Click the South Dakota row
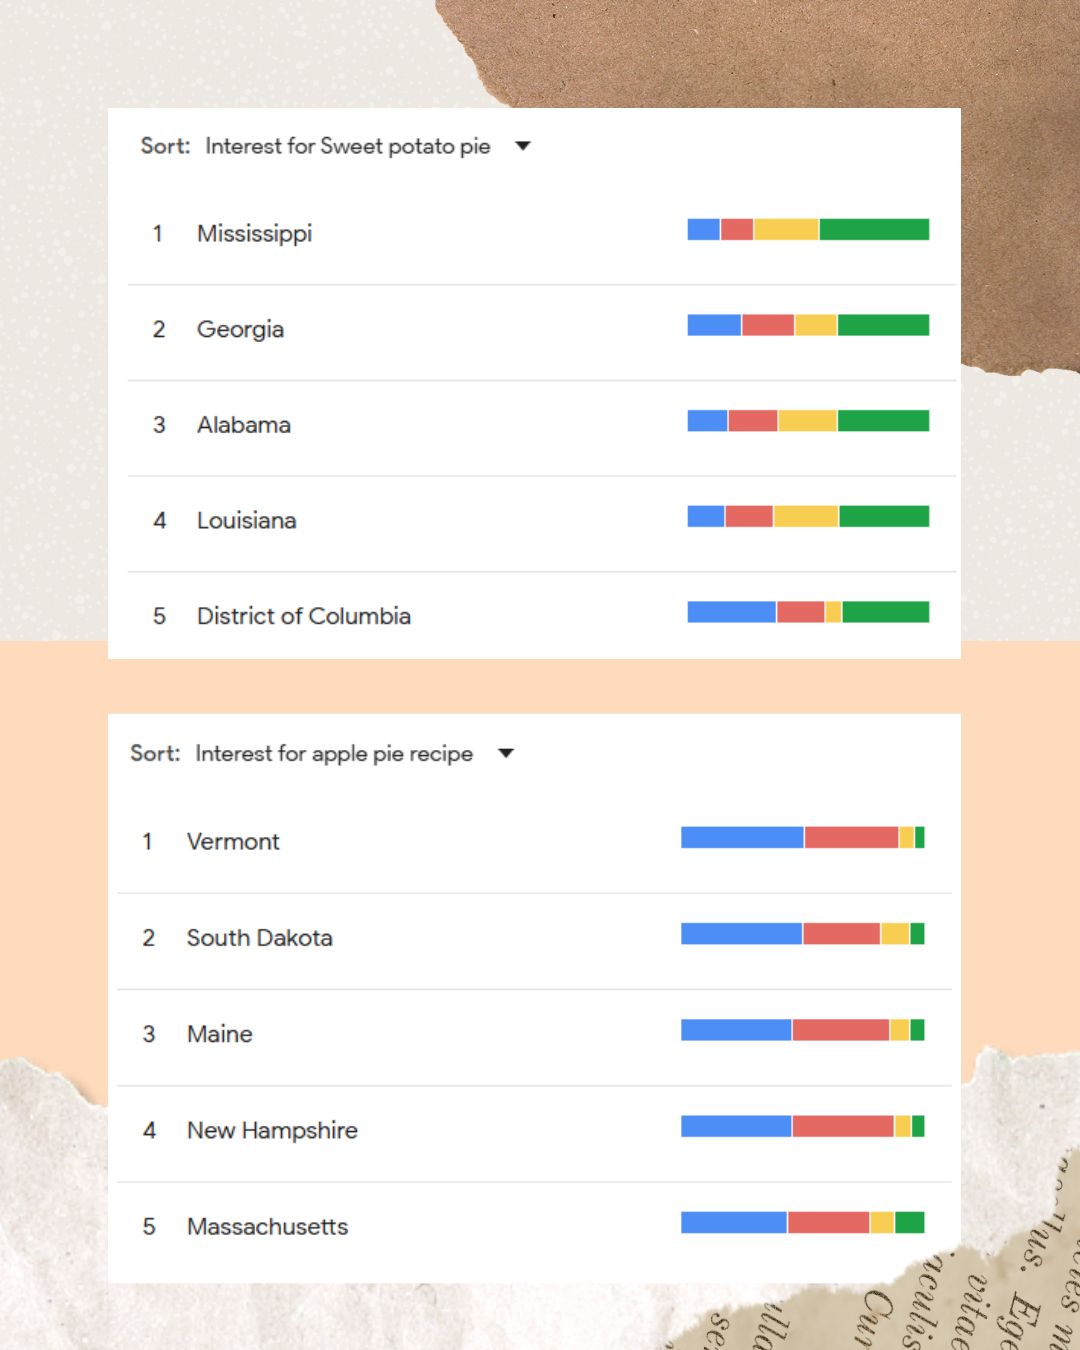Image resolution: width=1080 pixels, height=1350 pixels. pyautogui.click(x=259, y=938)
